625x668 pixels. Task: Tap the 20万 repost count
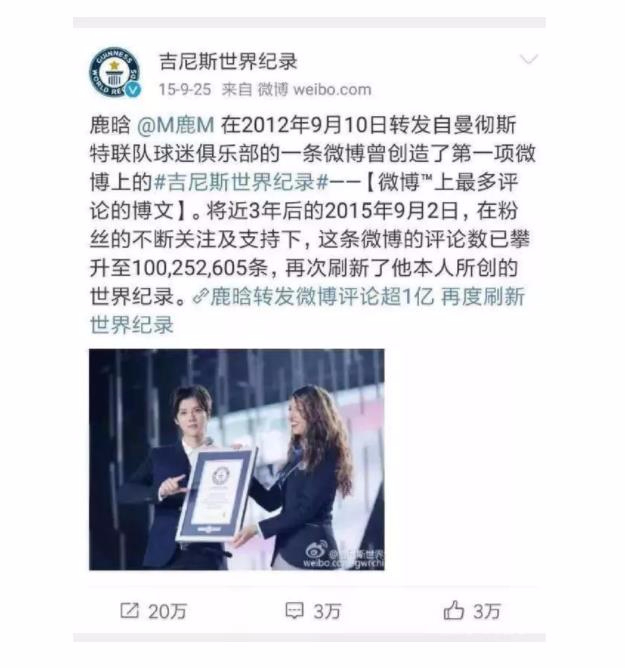pyautogui.click(x=167, y=611)
